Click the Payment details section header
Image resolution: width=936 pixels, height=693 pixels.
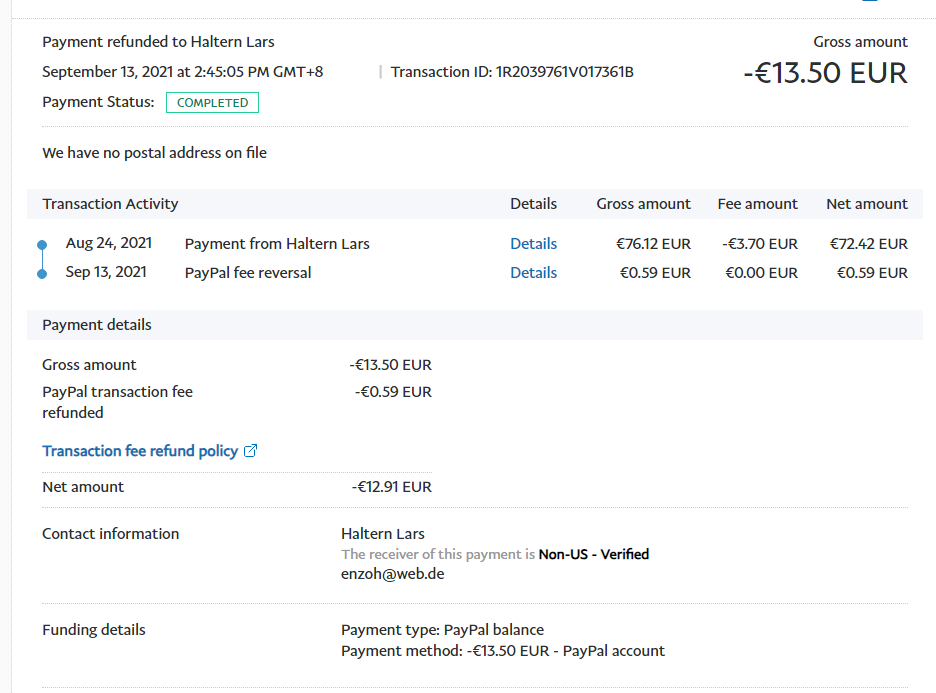[97, 325]
